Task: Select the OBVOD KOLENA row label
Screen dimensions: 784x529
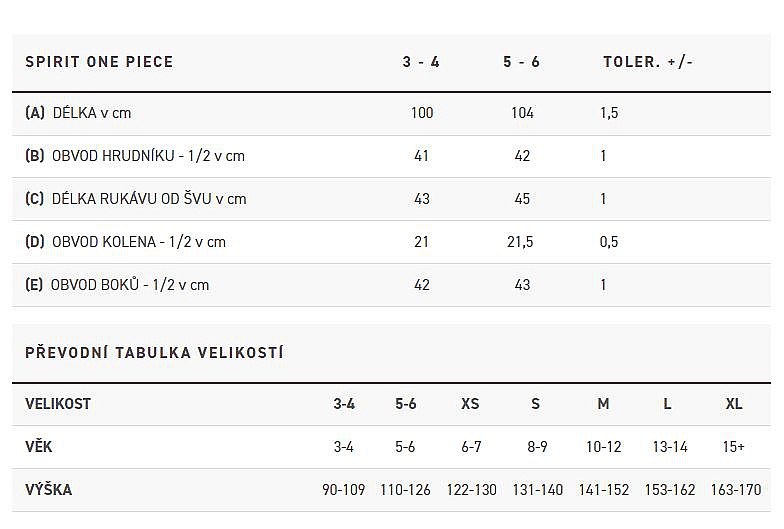Action: point(125,242)
